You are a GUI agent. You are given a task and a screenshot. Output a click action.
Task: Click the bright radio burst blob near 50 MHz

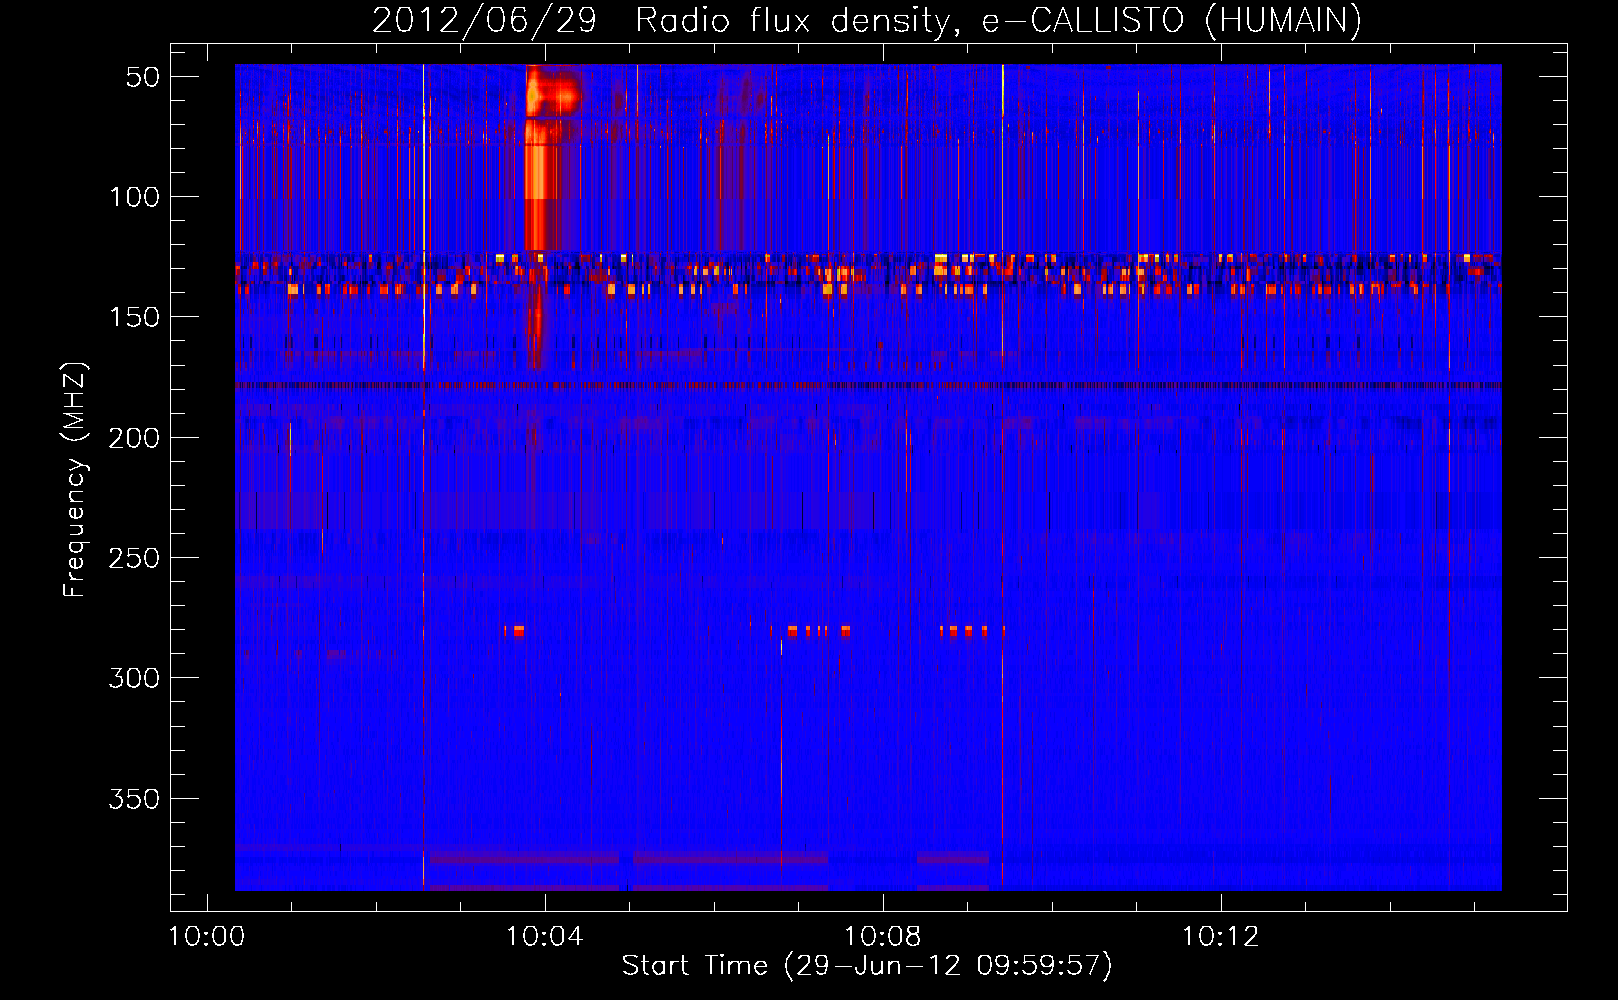pos(553,95)
